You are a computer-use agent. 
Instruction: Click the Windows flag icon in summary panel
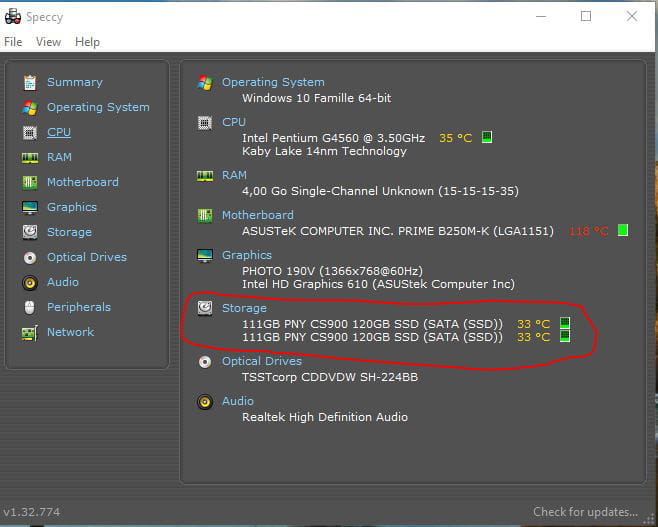(x=205, y=83)
